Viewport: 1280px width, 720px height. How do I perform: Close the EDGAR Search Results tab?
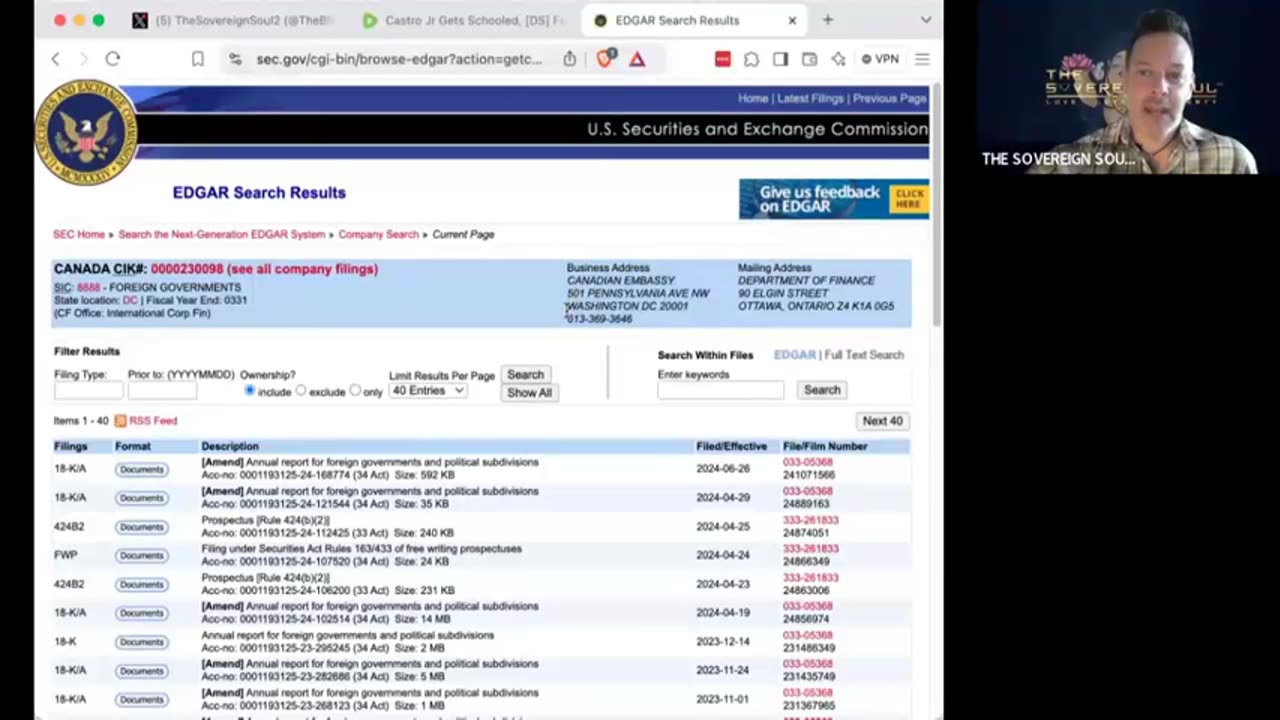[x=792, y=20]
